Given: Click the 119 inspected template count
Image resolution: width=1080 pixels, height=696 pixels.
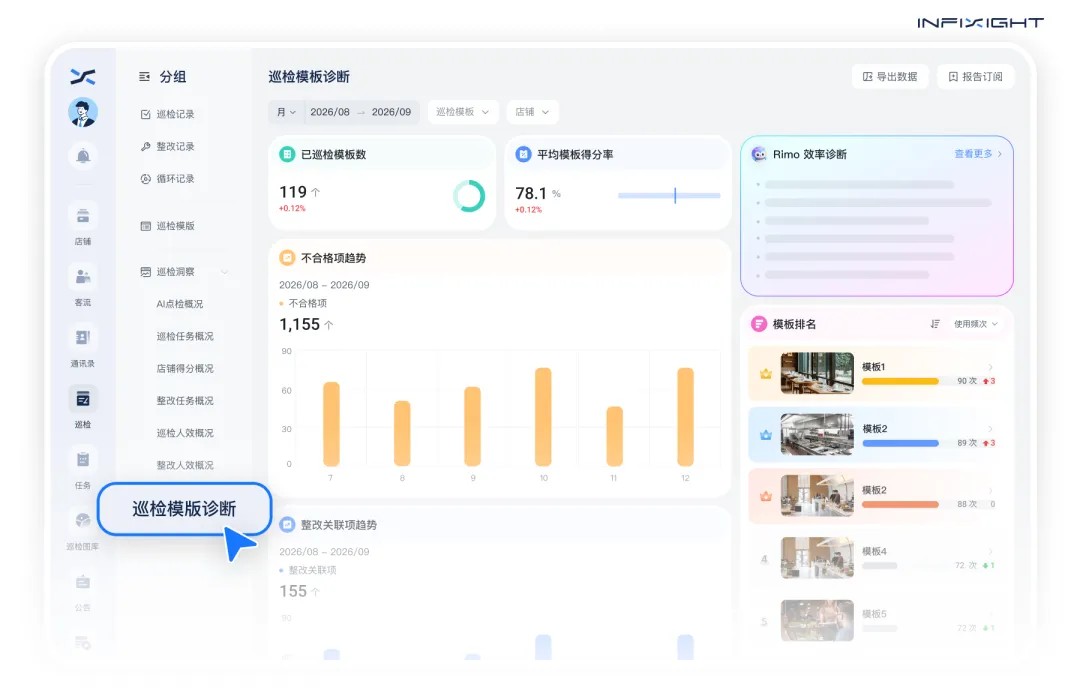Looking at the screenshot, I should point(293,192).
